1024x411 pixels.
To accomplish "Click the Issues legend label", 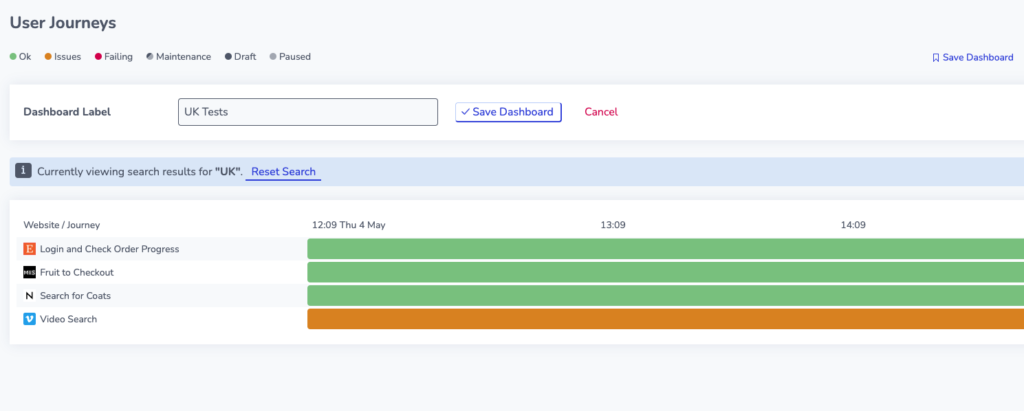I will (x=67, y=57).
